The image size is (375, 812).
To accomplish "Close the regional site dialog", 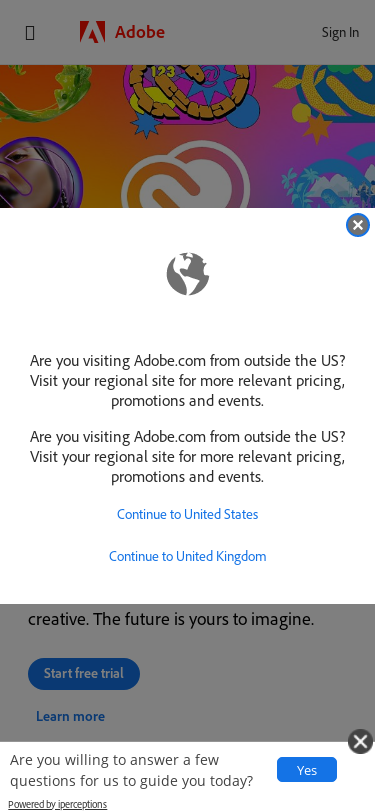I will point(357,225).
